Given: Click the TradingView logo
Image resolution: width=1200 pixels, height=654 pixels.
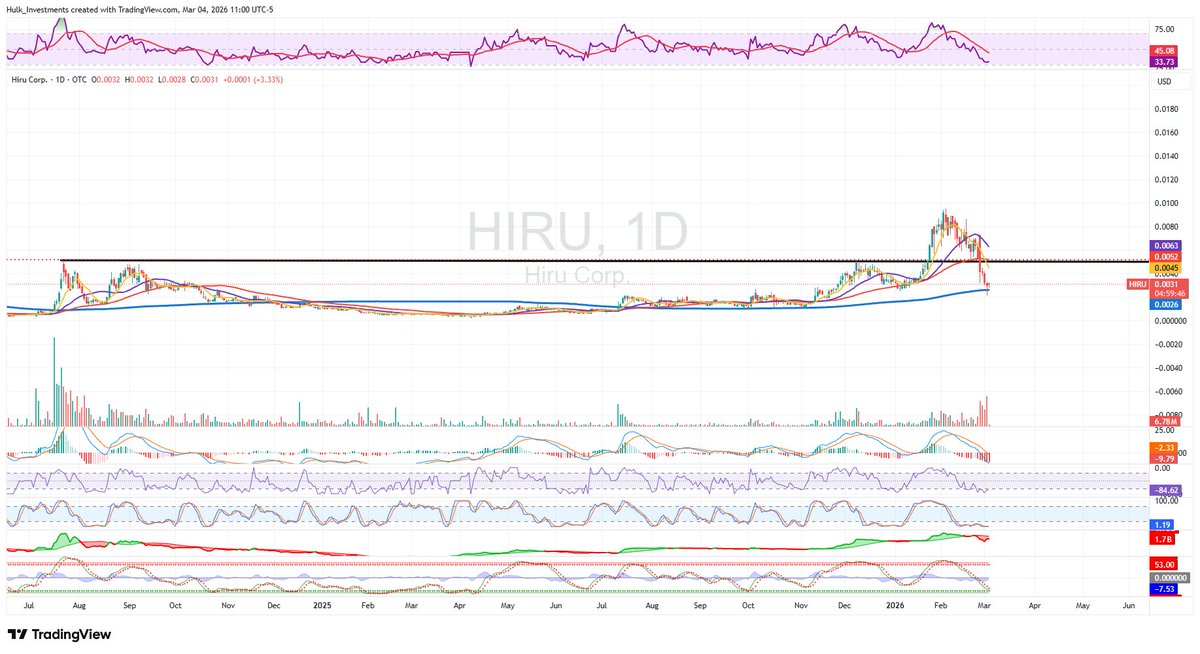Looking at the screenshot, I should [x=60, y=634].
